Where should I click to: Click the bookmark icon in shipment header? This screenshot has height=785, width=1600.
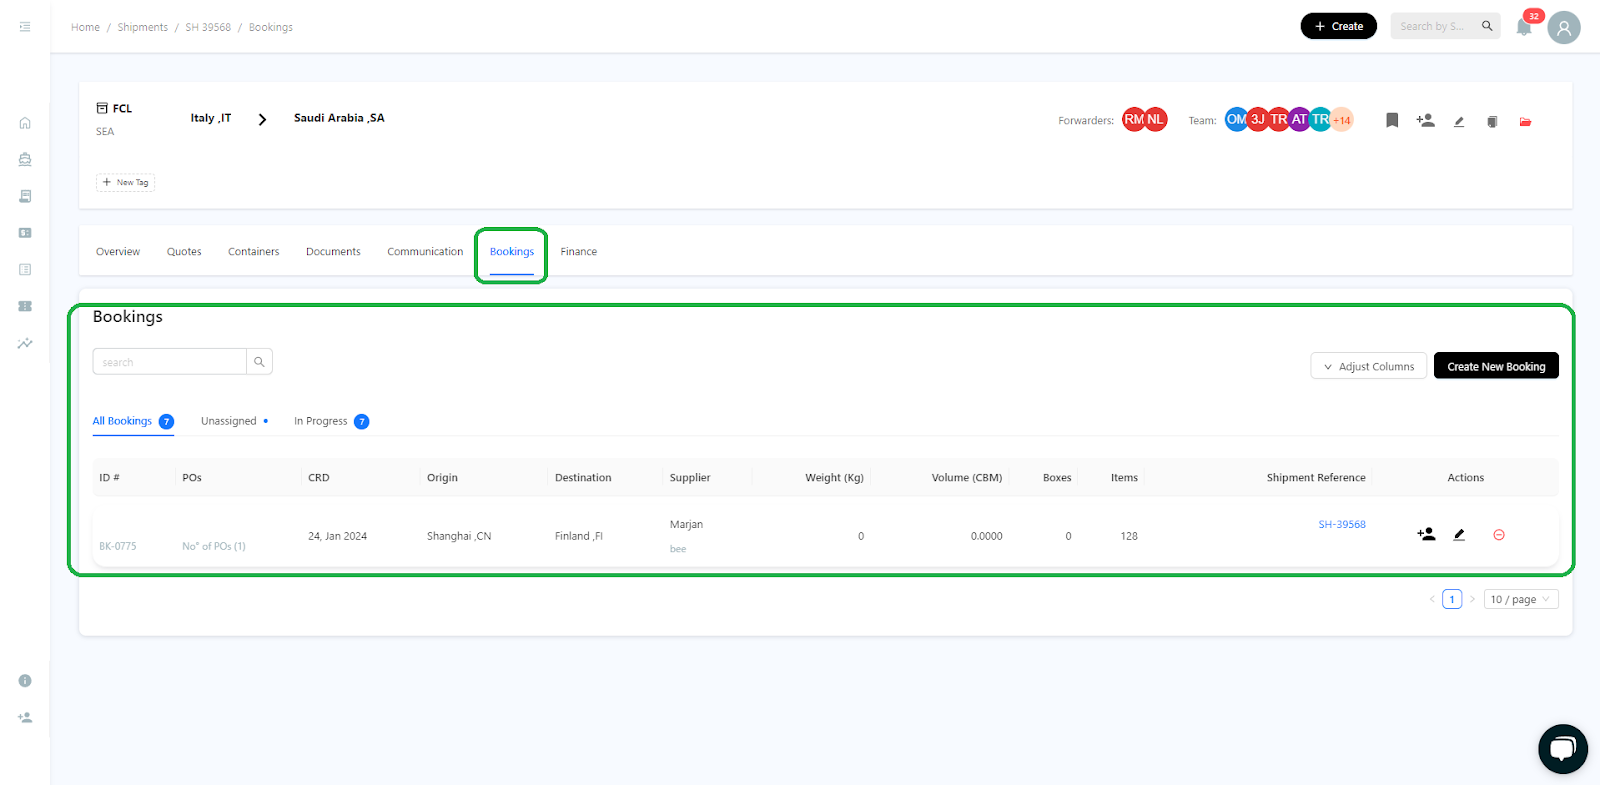[1391, 121]
